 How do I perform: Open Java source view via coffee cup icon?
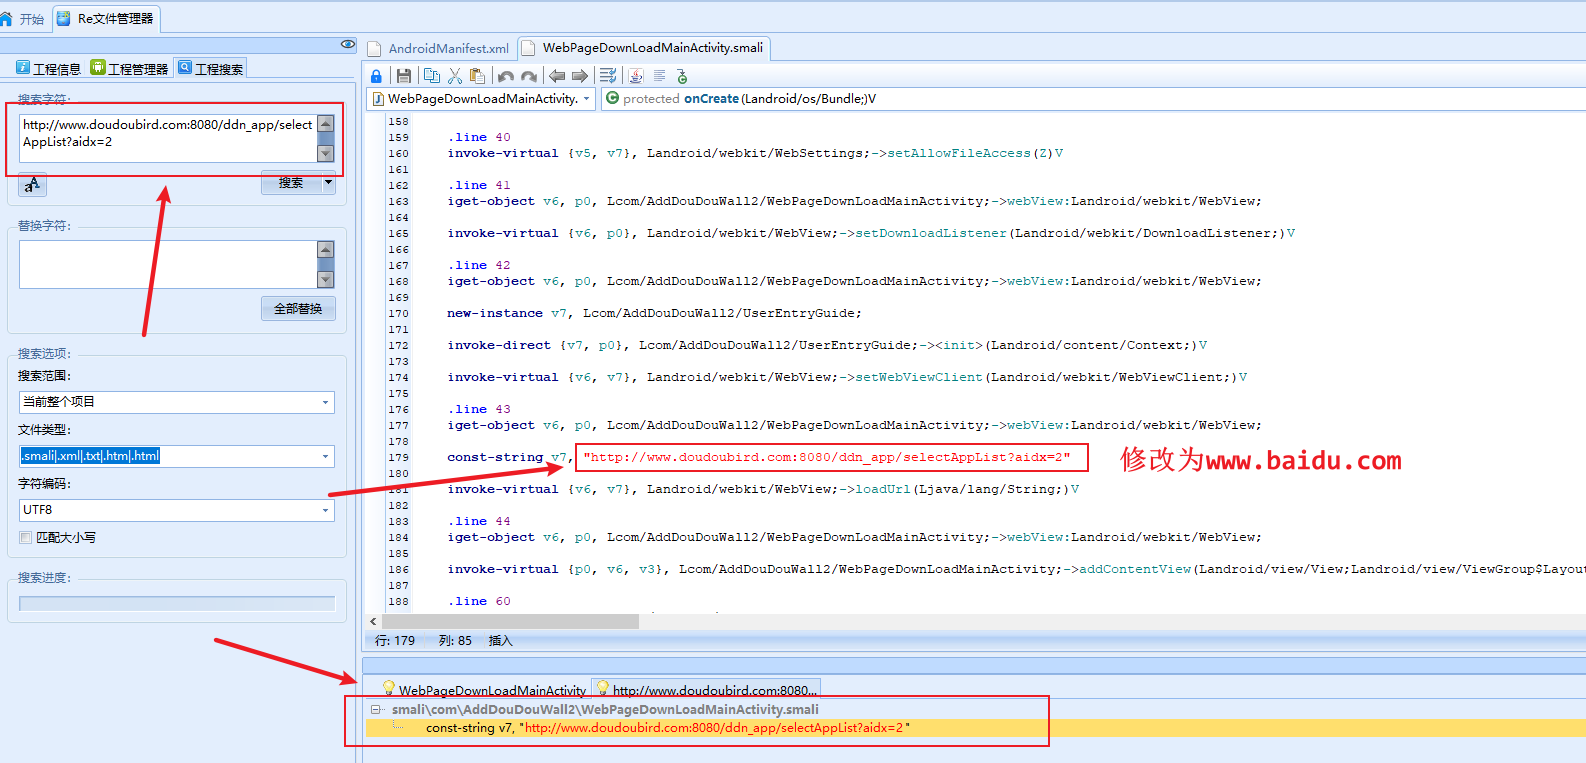636,76
